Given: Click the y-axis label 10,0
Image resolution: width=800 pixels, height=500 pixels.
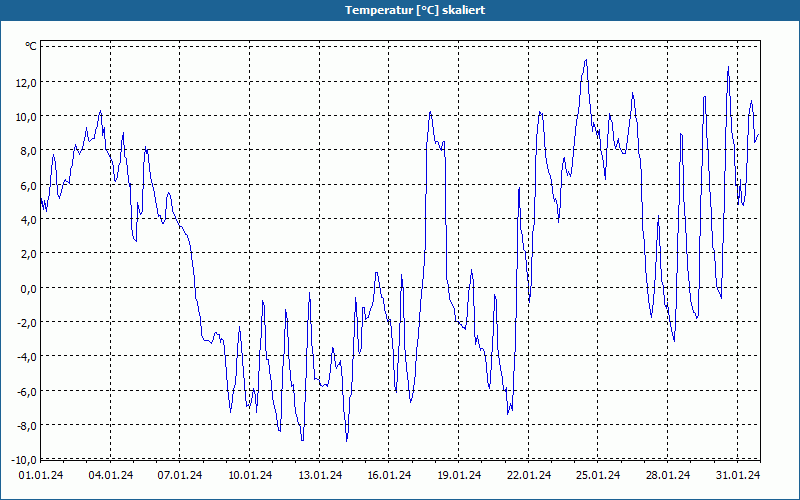Looking at the screenshot, I should [x=26, y=116].
